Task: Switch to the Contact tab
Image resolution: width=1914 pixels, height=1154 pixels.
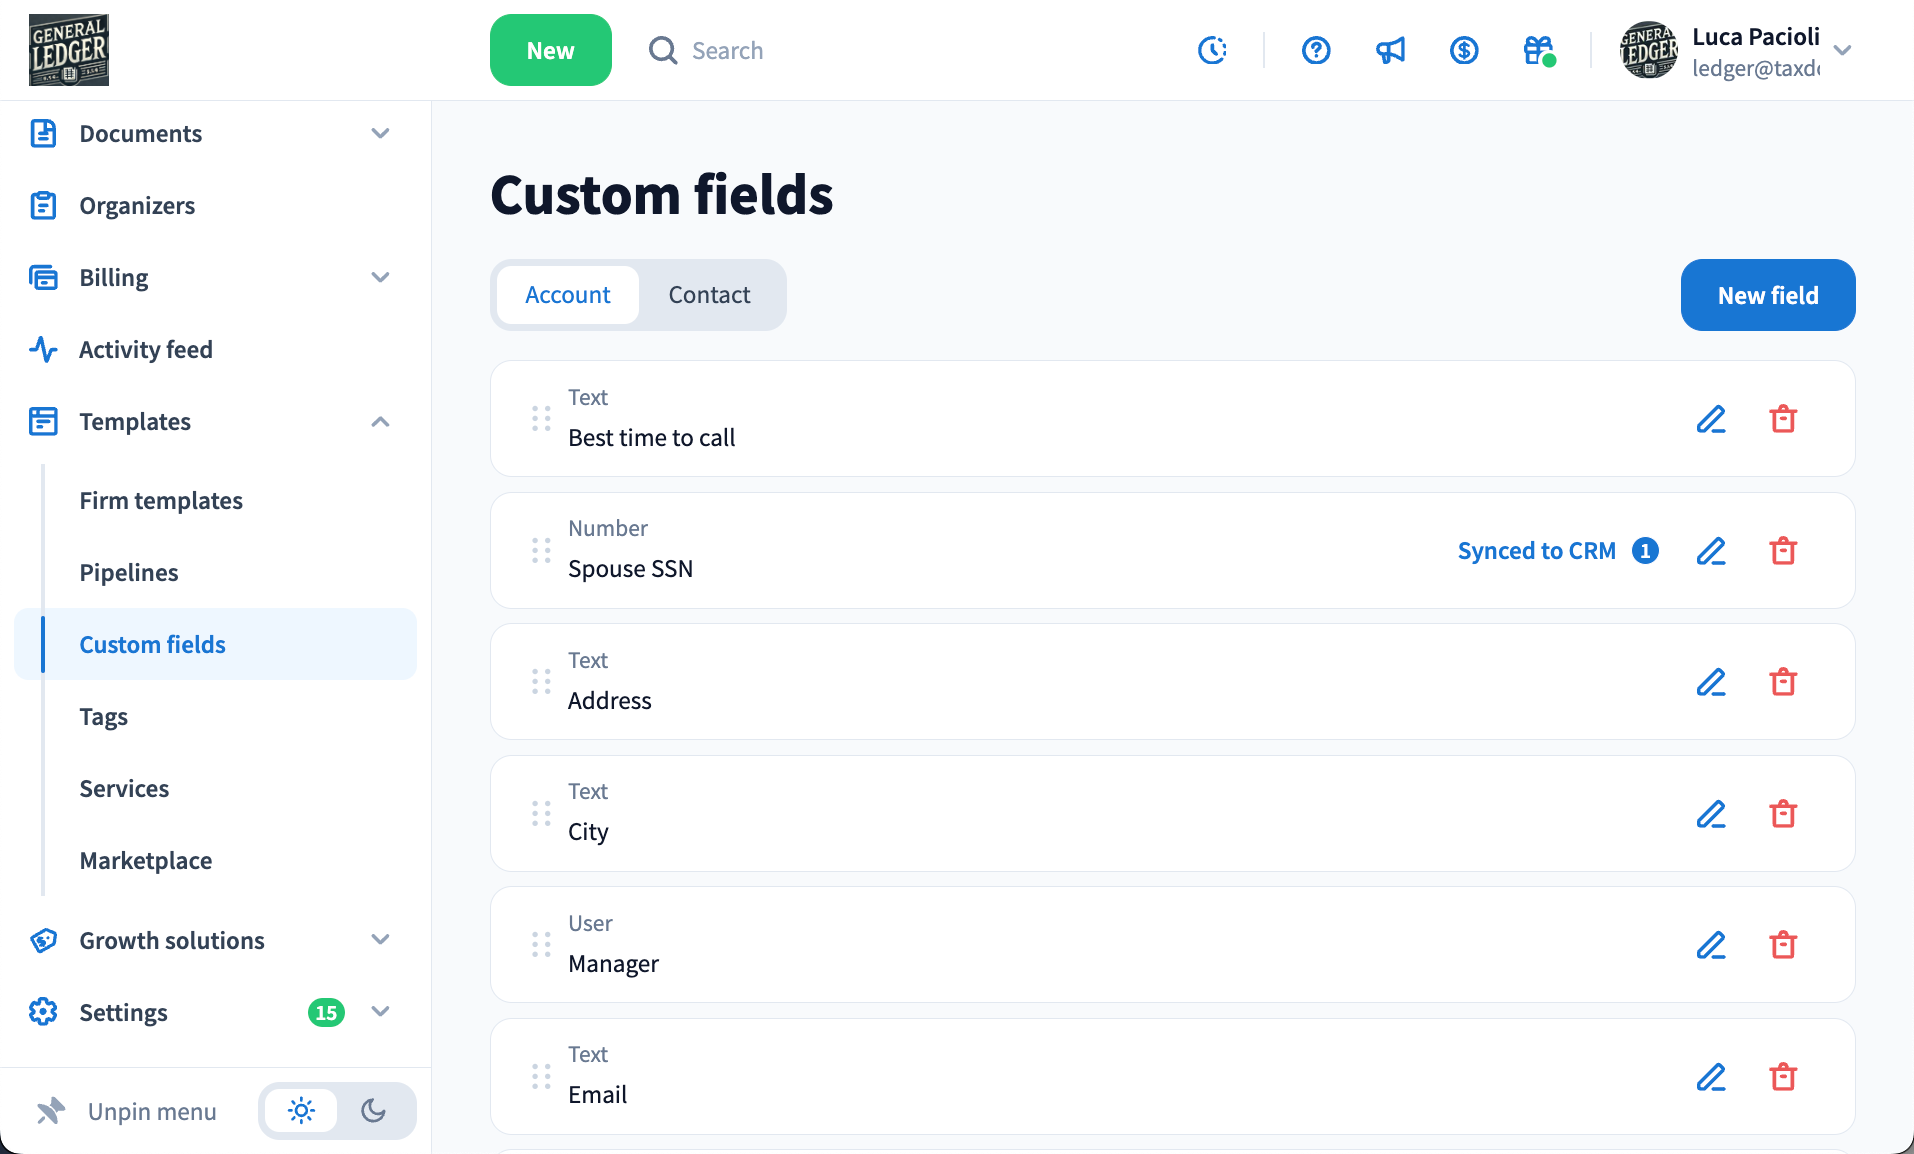Action: pyautogui.click(x=709, y=295)
